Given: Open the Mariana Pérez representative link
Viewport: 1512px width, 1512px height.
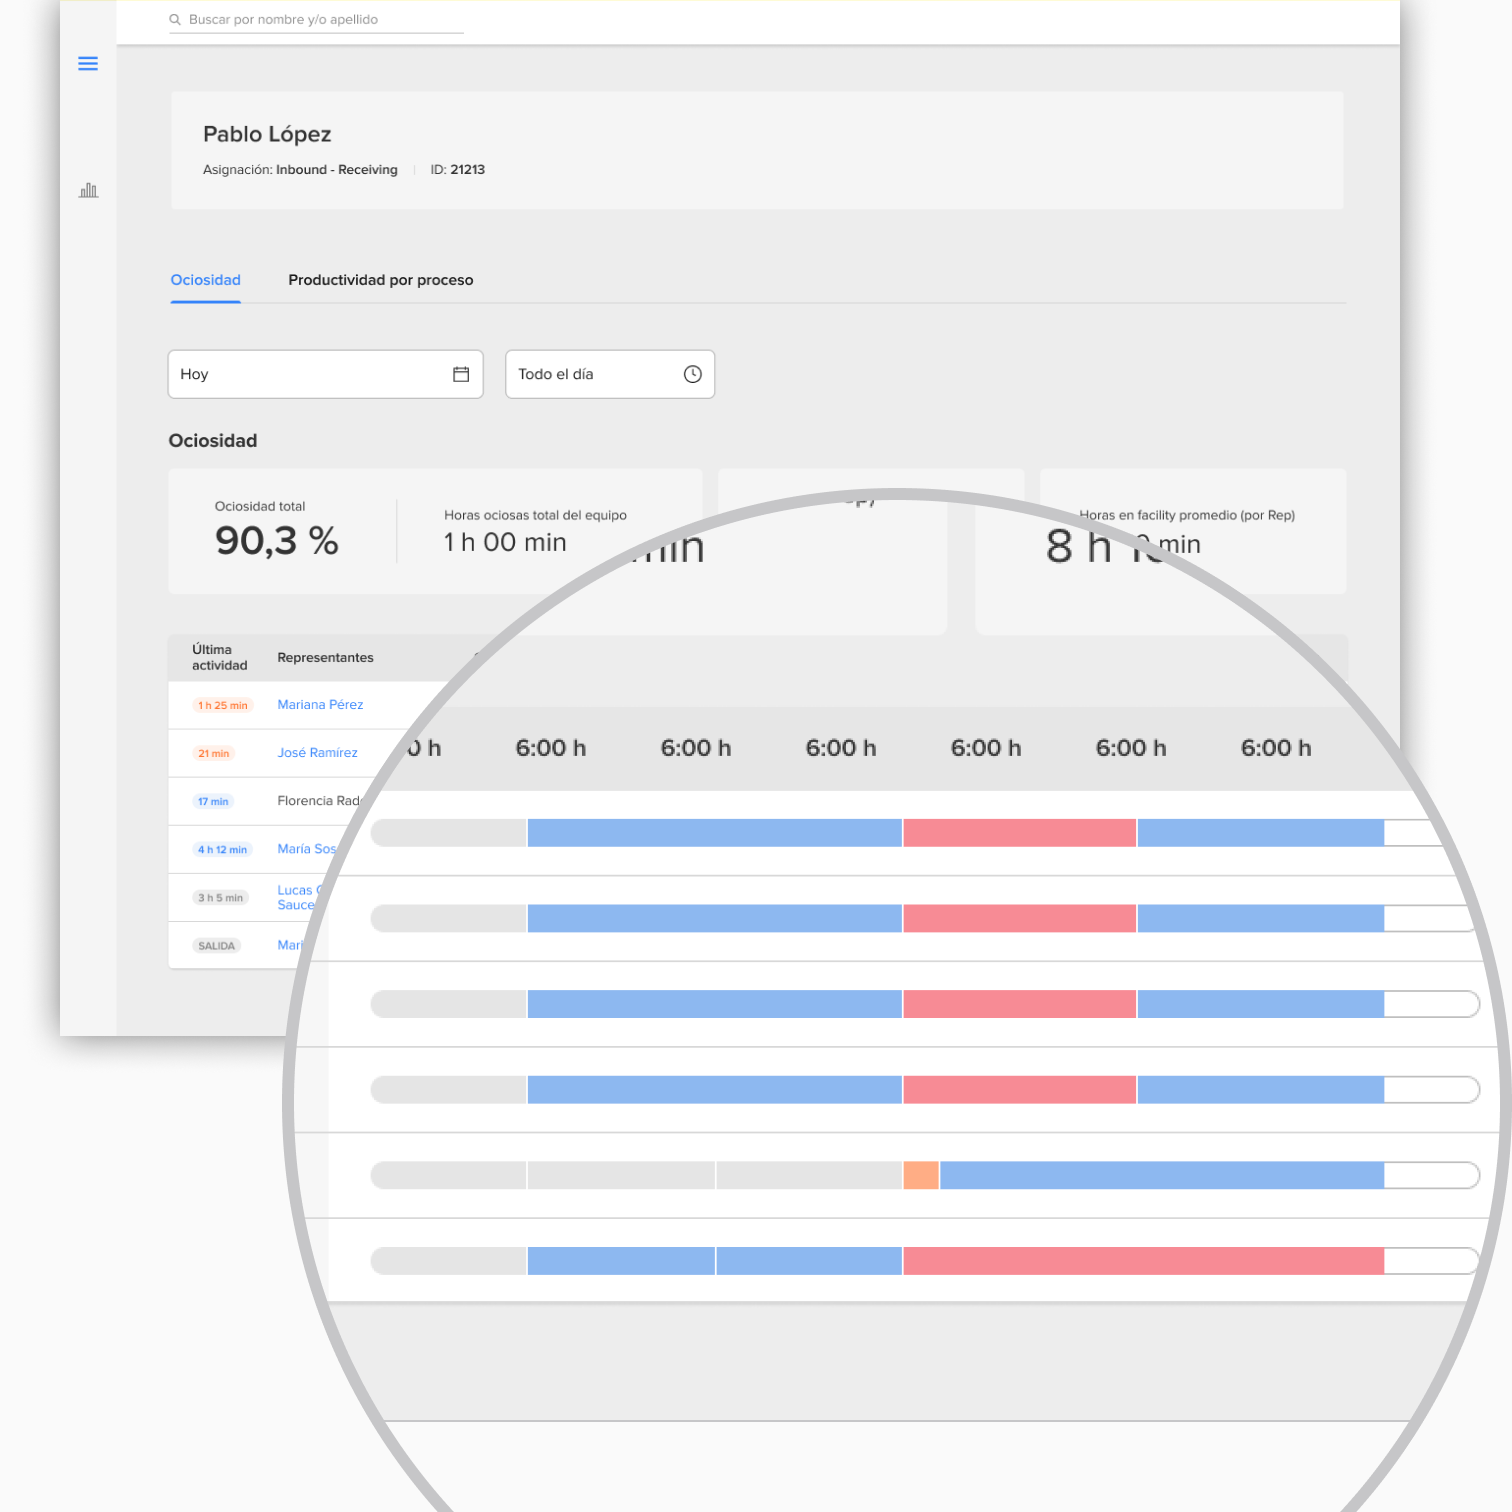Looking at the screenshot, I should [x=320, y=705].
